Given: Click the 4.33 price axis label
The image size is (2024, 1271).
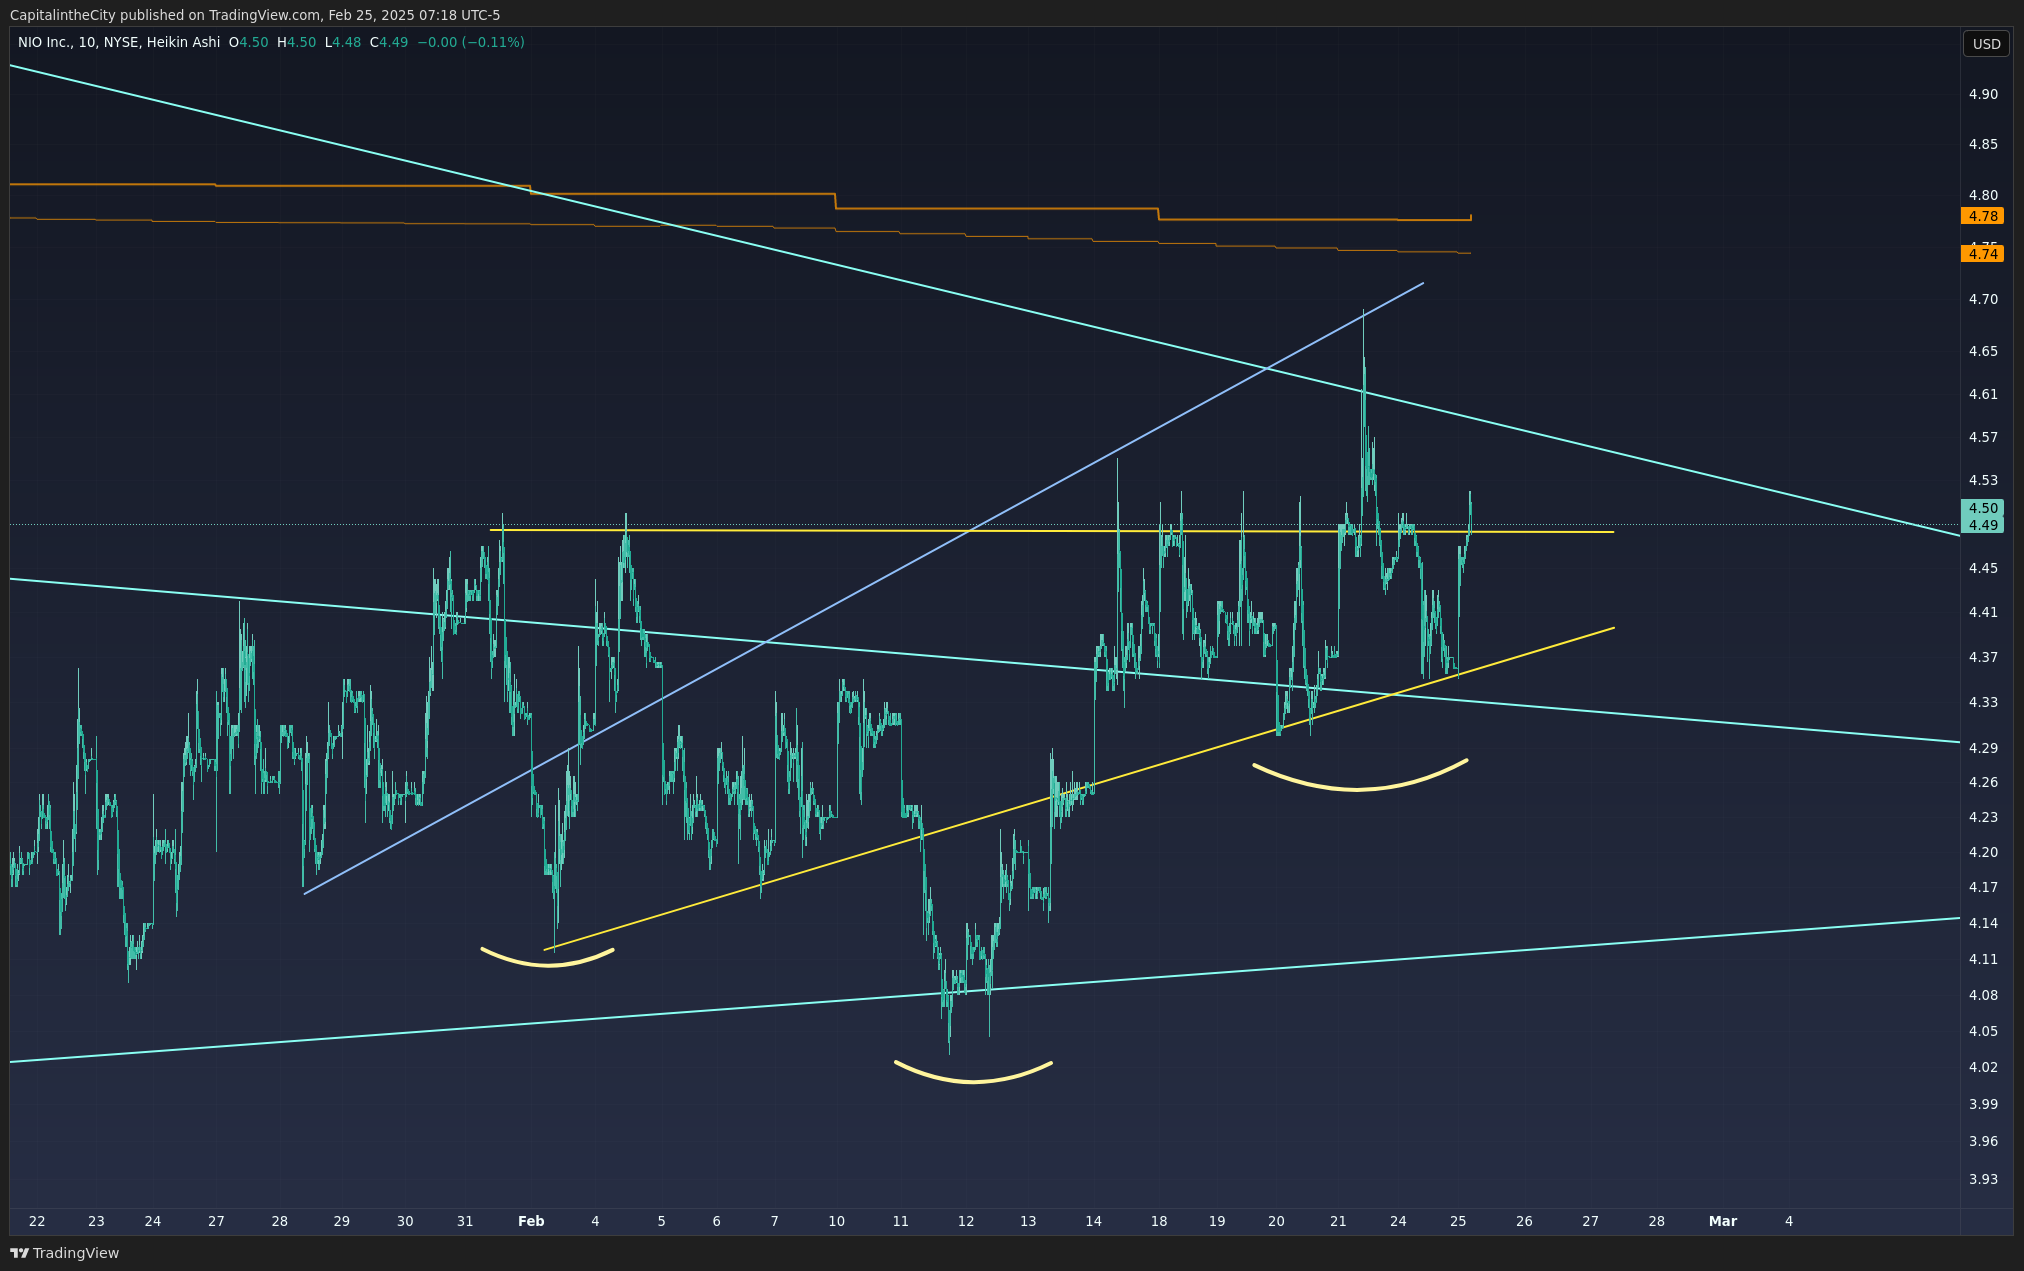Looking at the screenshot, I should click(1983, 702).
